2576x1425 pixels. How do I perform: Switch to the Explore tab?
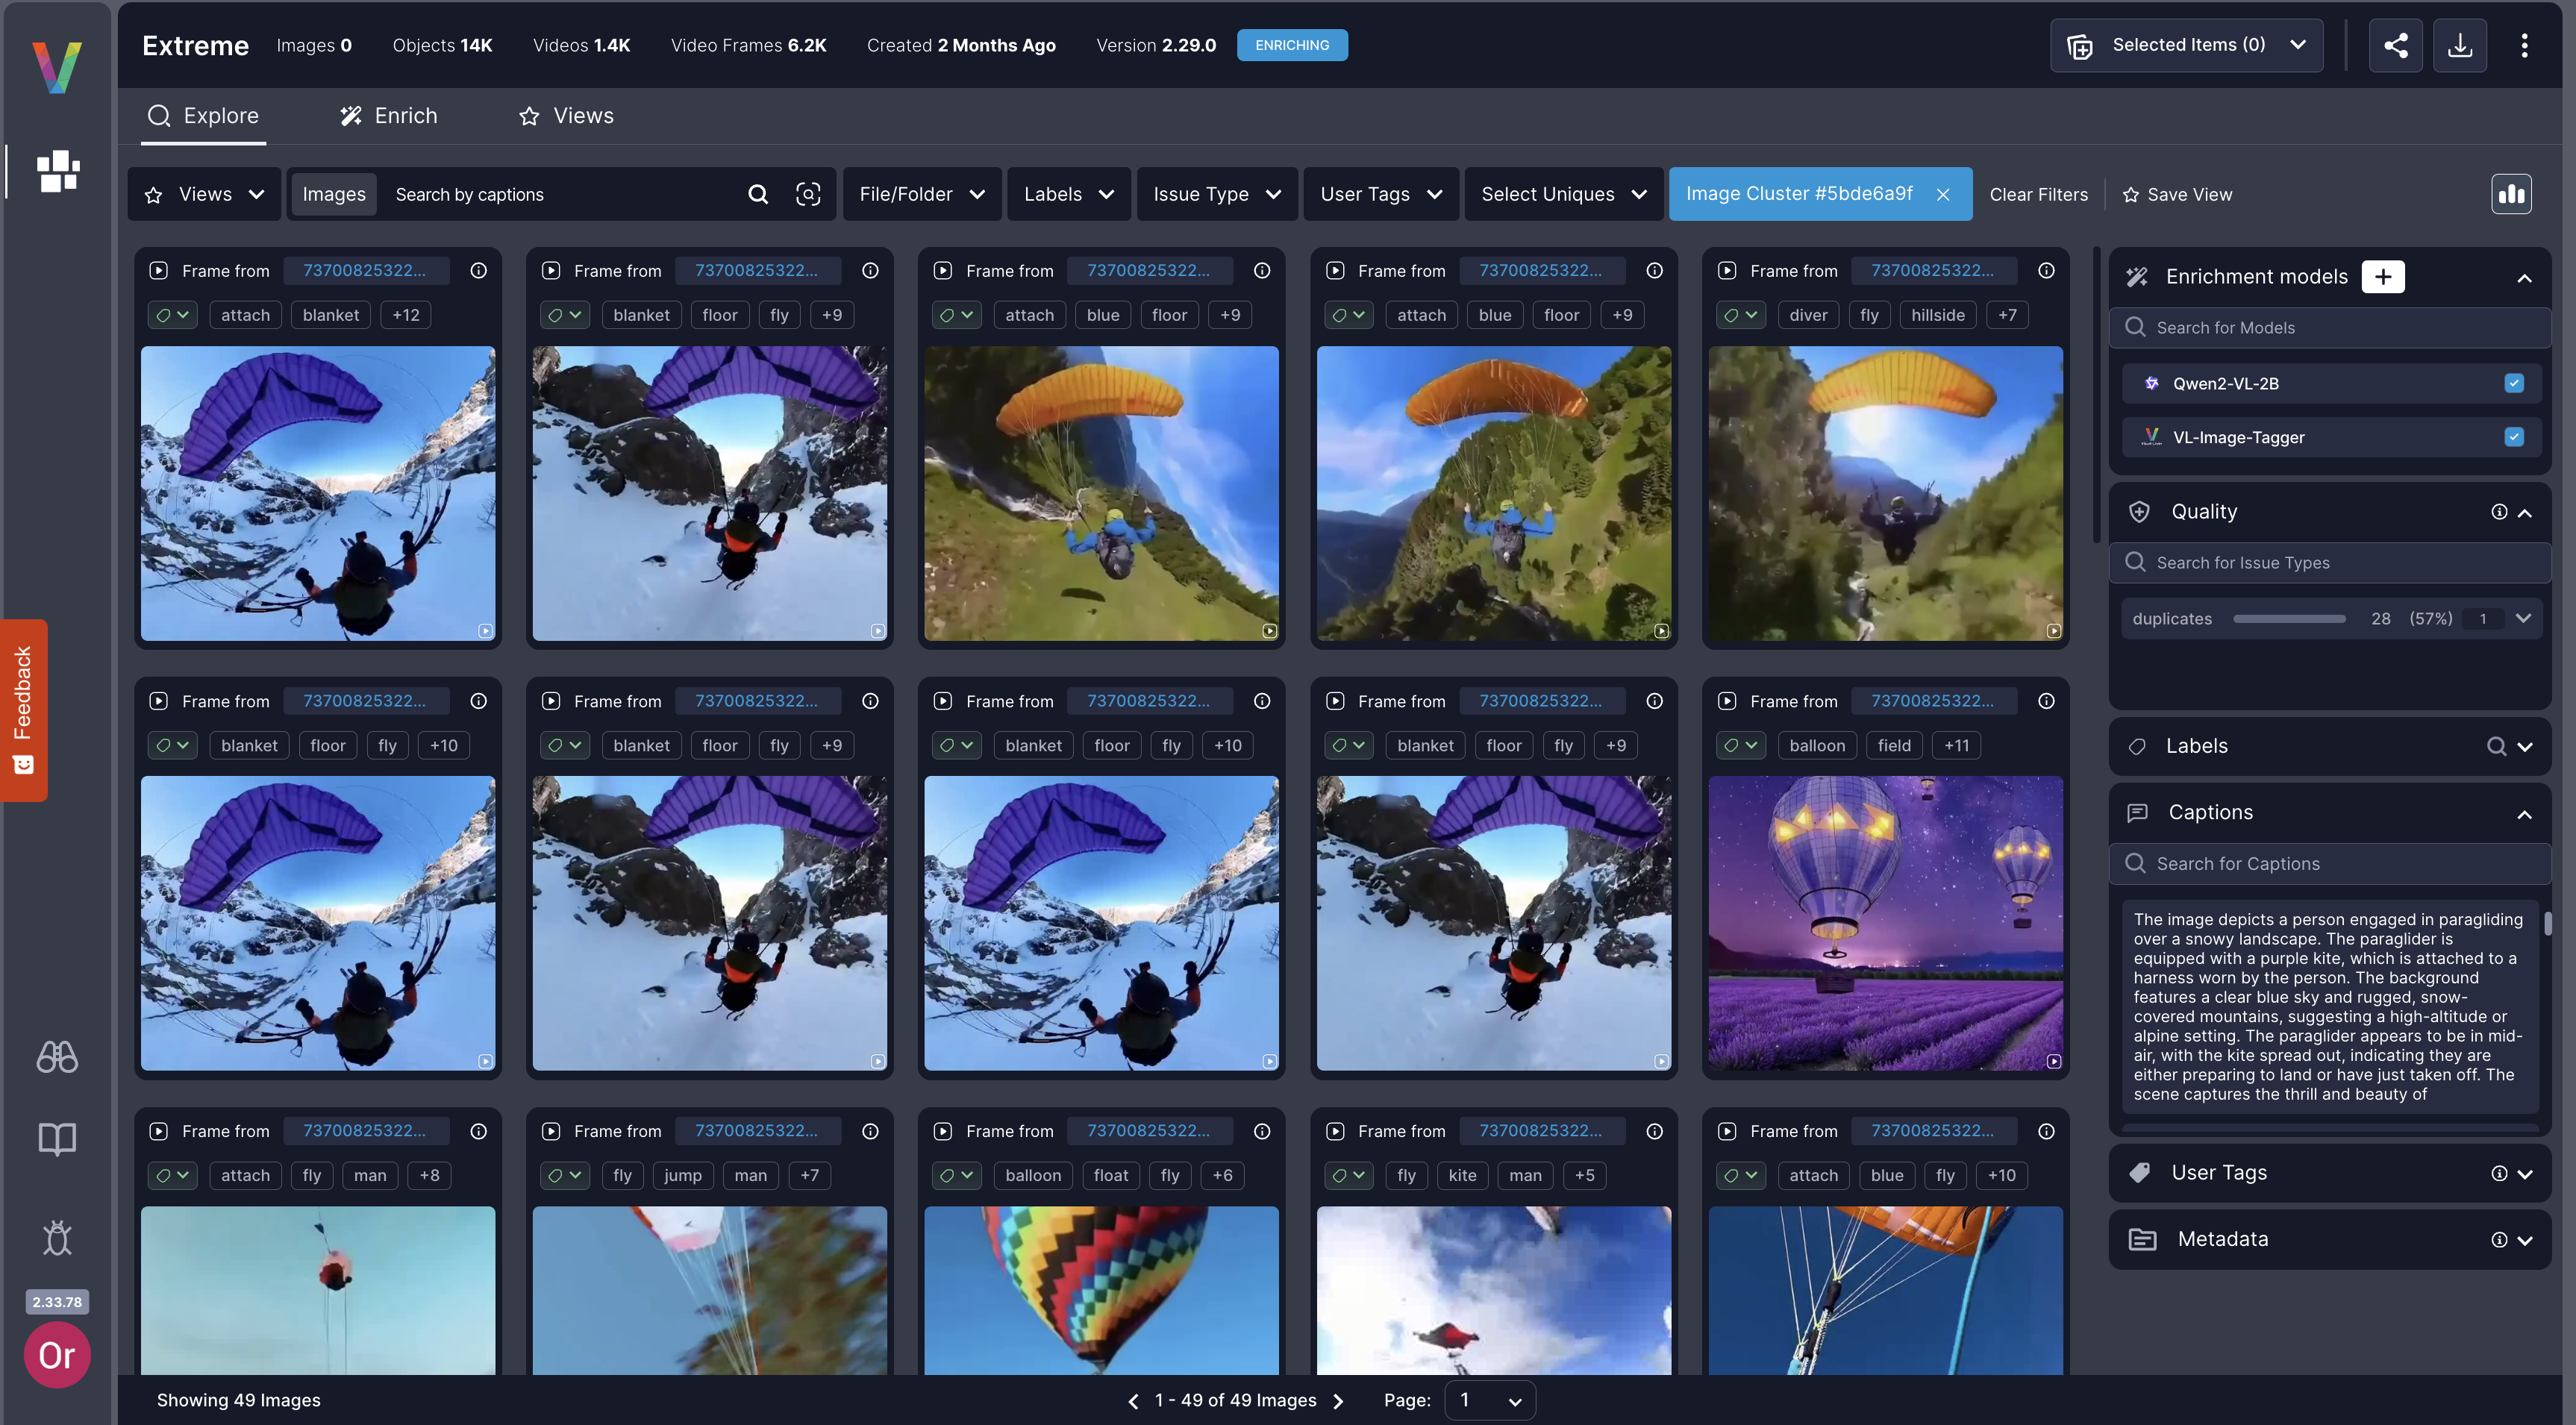point(203,115)
